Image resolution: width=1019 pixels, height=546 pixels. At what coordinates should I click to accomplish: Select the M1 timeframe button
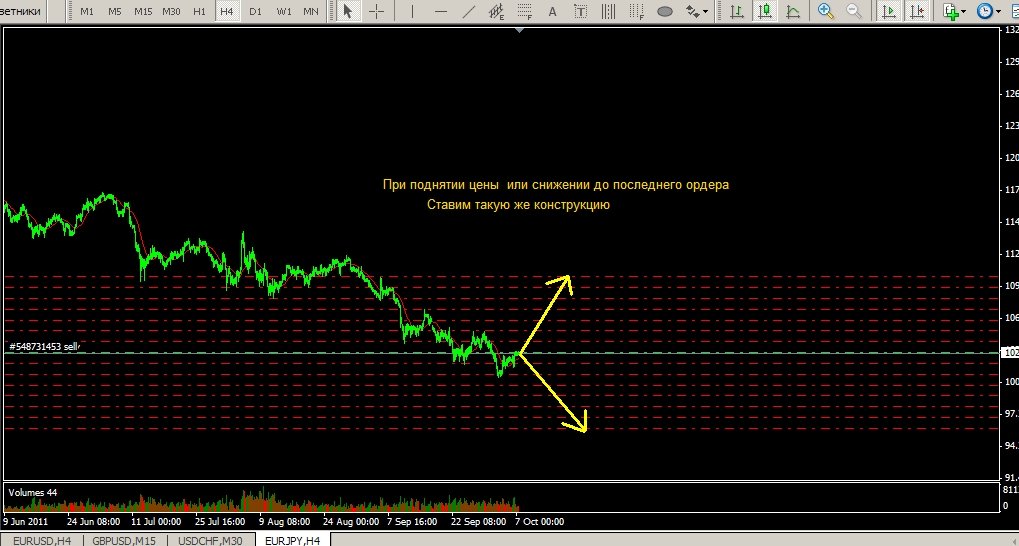click(x=86, y=11)
